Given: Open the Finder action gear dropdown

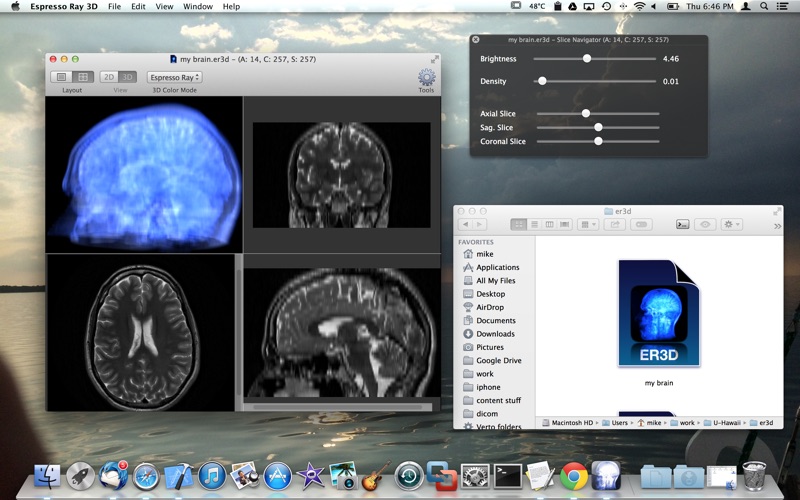Looking at the screenshot, I should (x=731, y=225).
